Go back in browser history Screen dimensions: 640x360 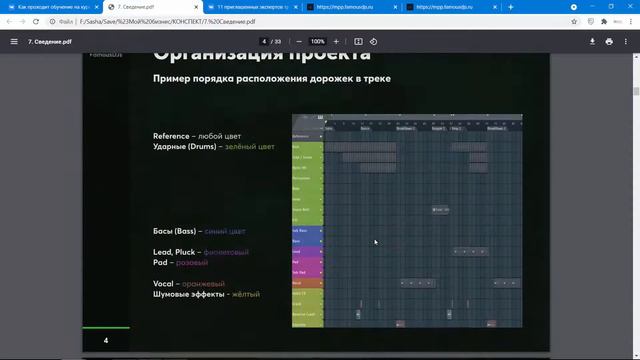pyautogui.click(x=9, y=22)
